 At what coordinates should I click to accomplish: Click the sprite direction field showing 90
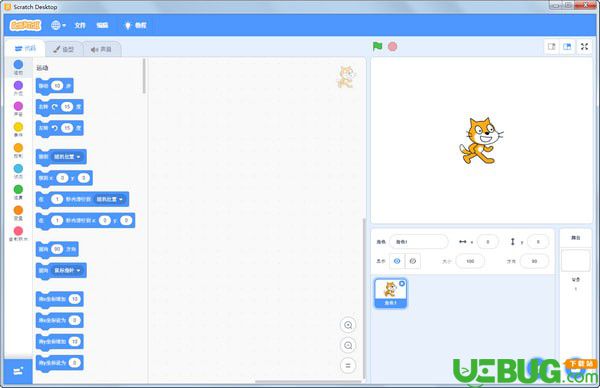535,261
